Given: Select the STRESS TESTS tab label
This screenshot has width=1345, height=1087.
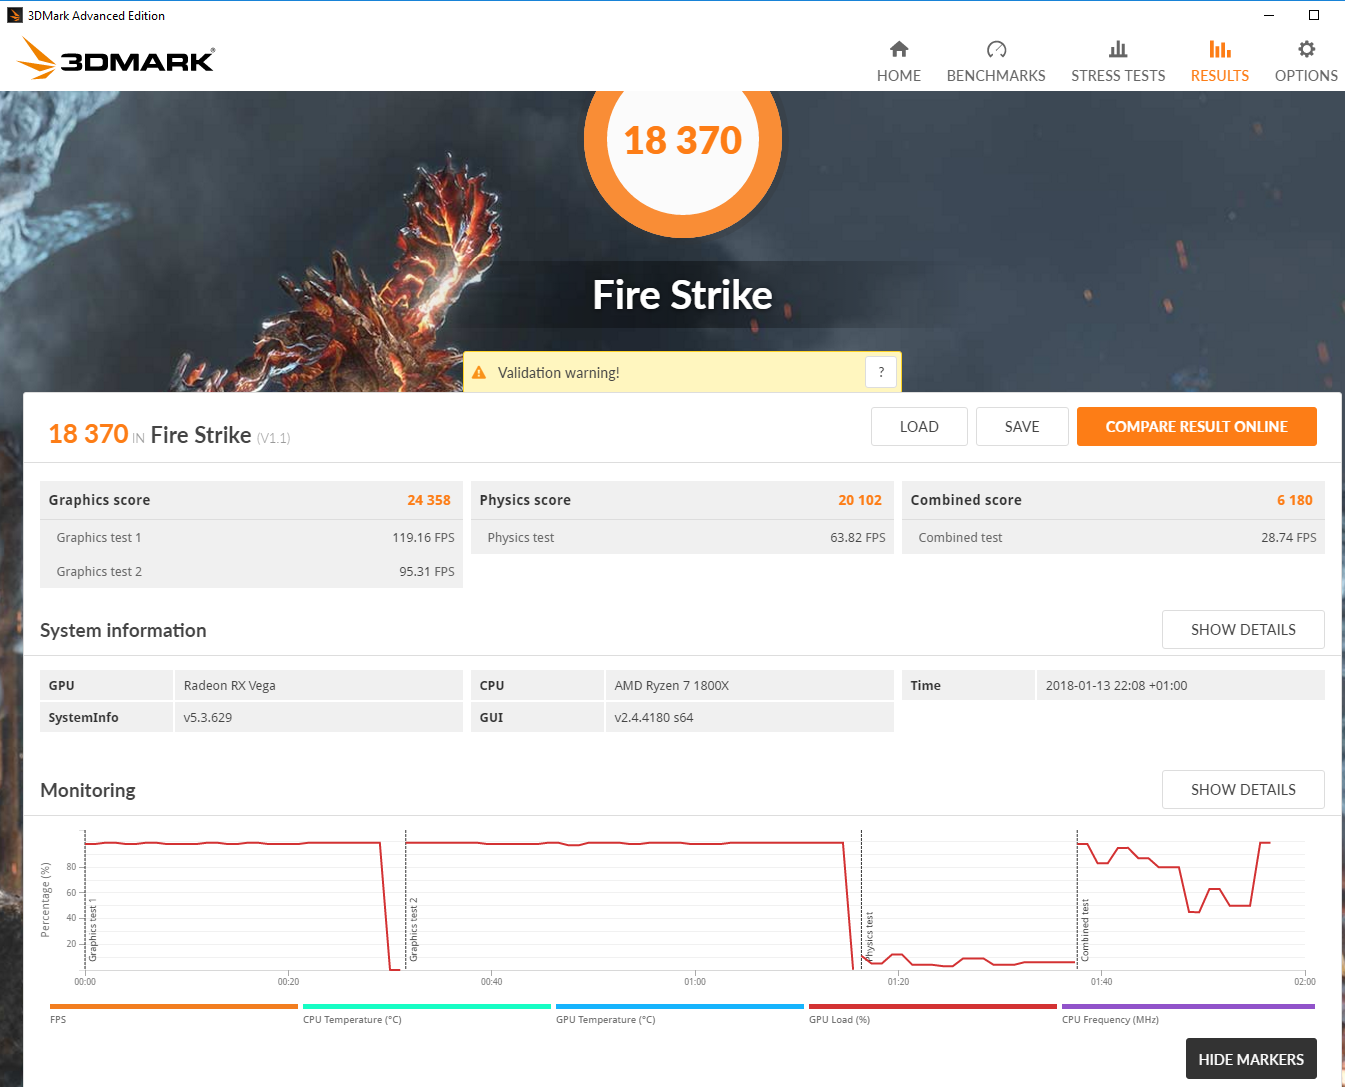Looking at the screenshot, I should 1118,76.
